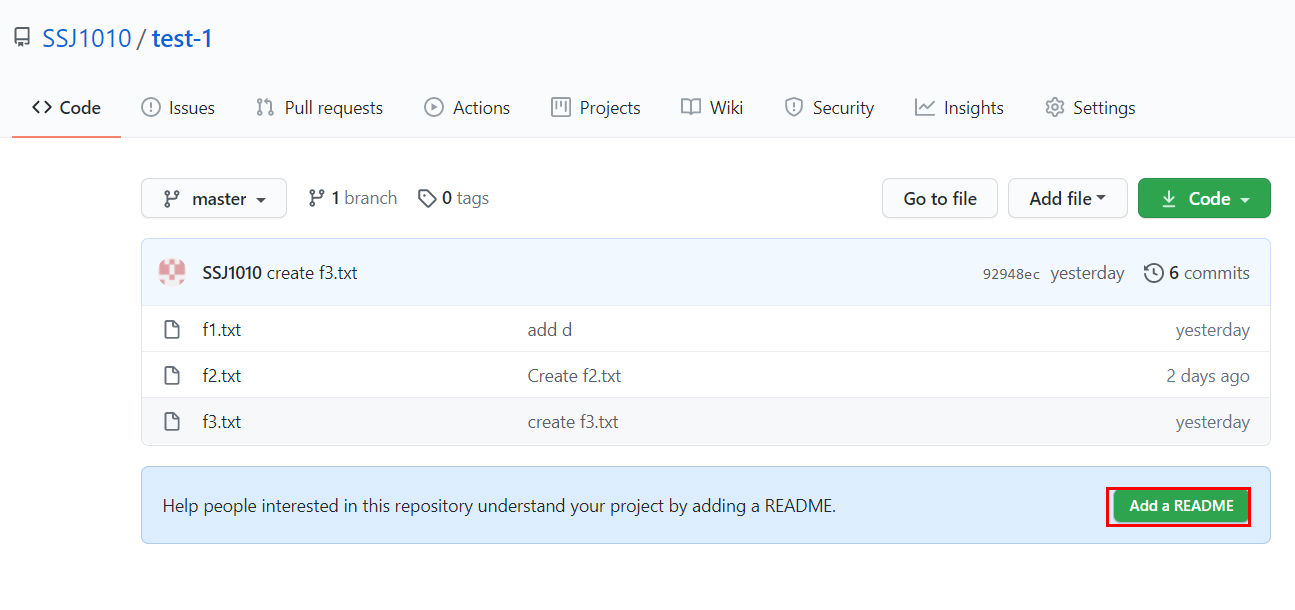
Task: Open the green Code download dropdown
Action: pos(1204,198)
